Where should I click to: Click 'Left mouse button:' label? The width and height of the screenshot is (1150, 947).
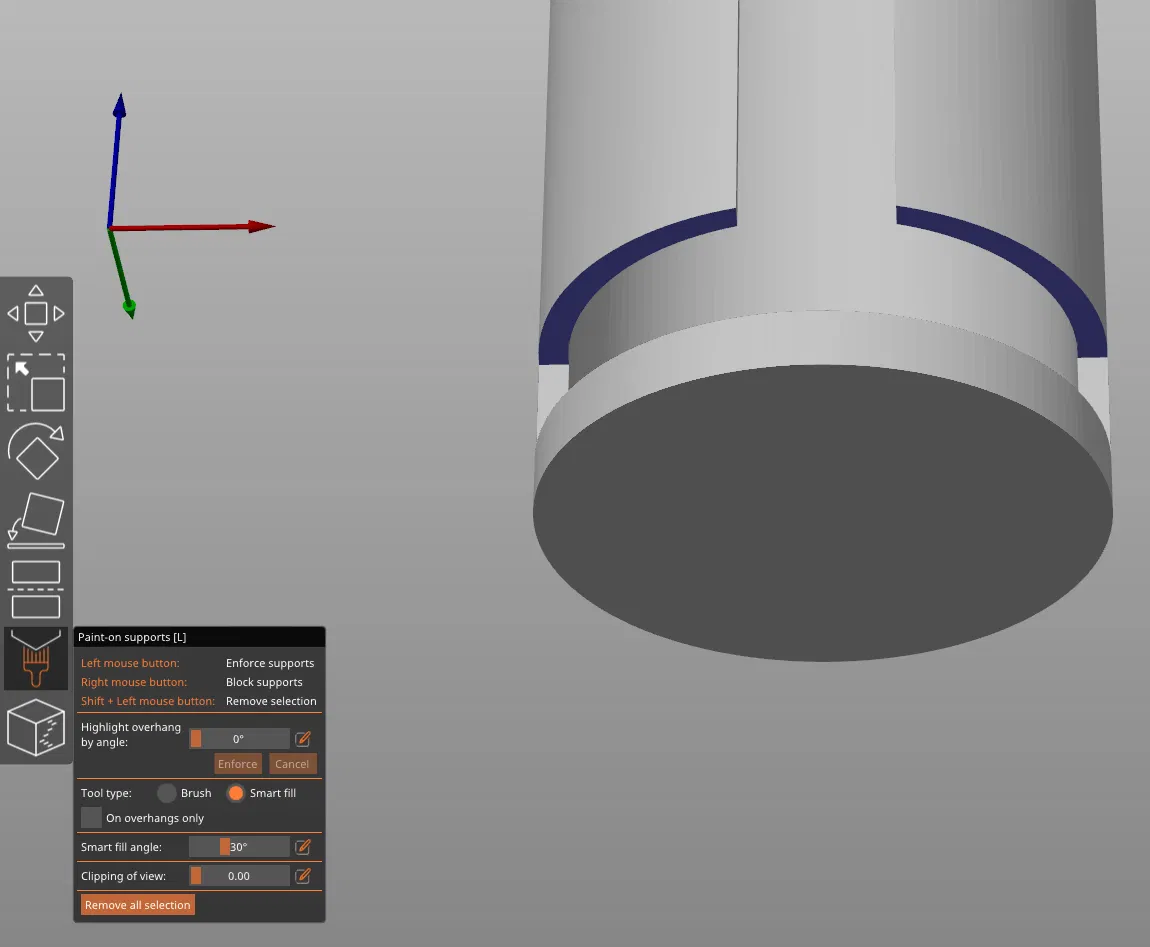130,663
